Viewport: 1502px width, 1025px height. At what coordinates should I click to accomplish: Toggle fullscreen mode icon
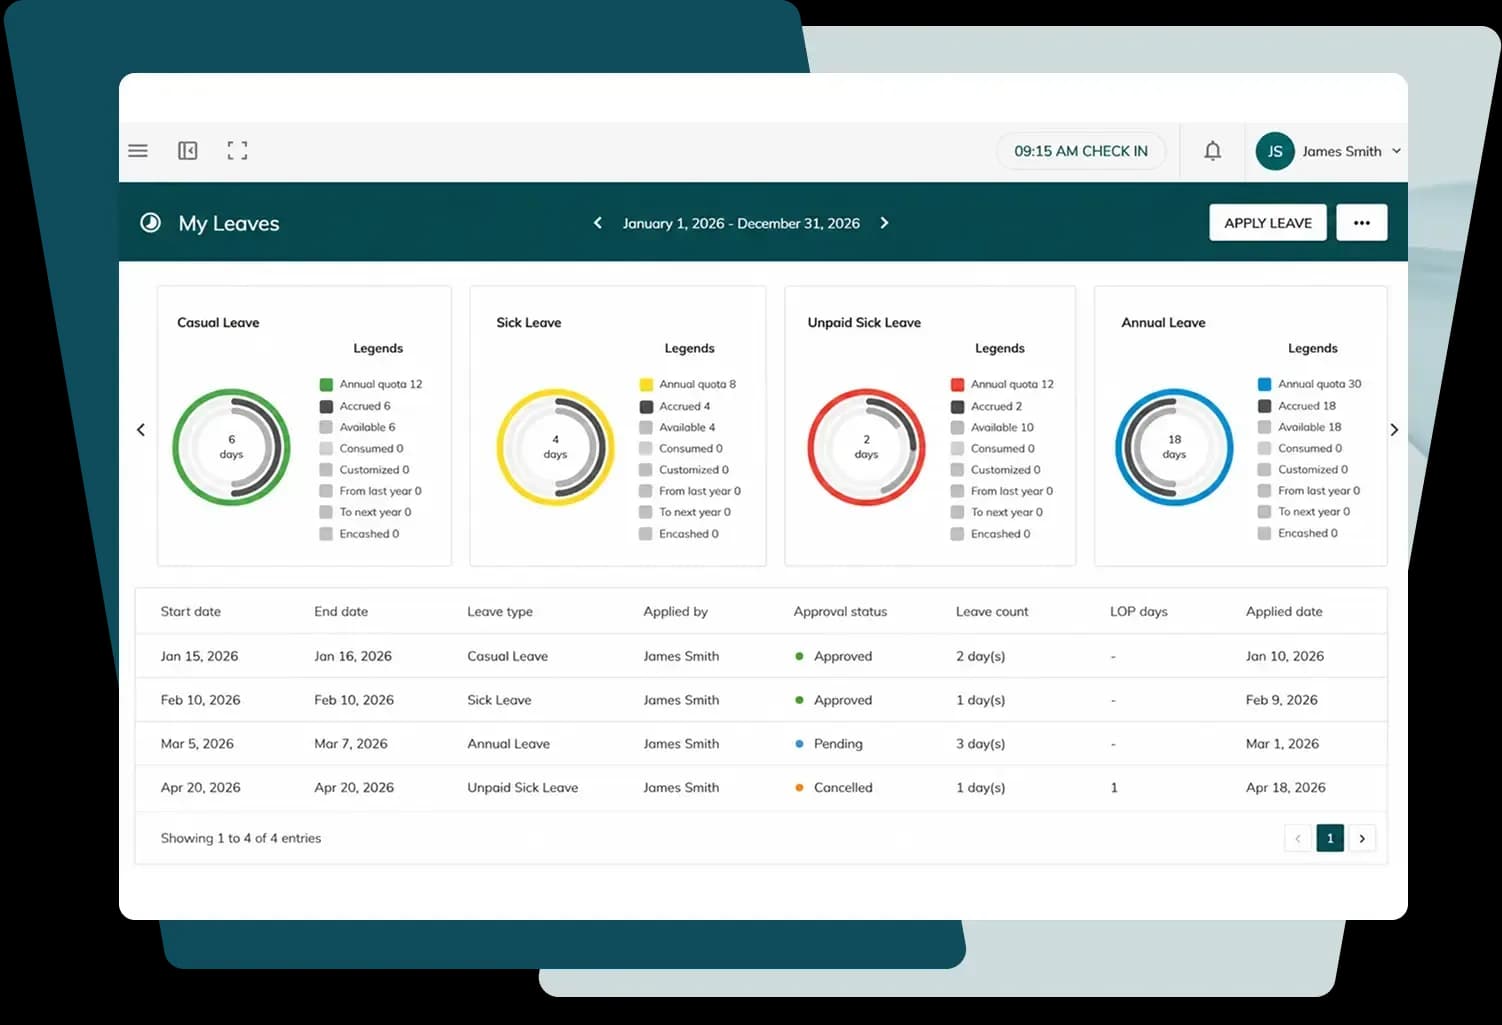click(x=237, y=151)
